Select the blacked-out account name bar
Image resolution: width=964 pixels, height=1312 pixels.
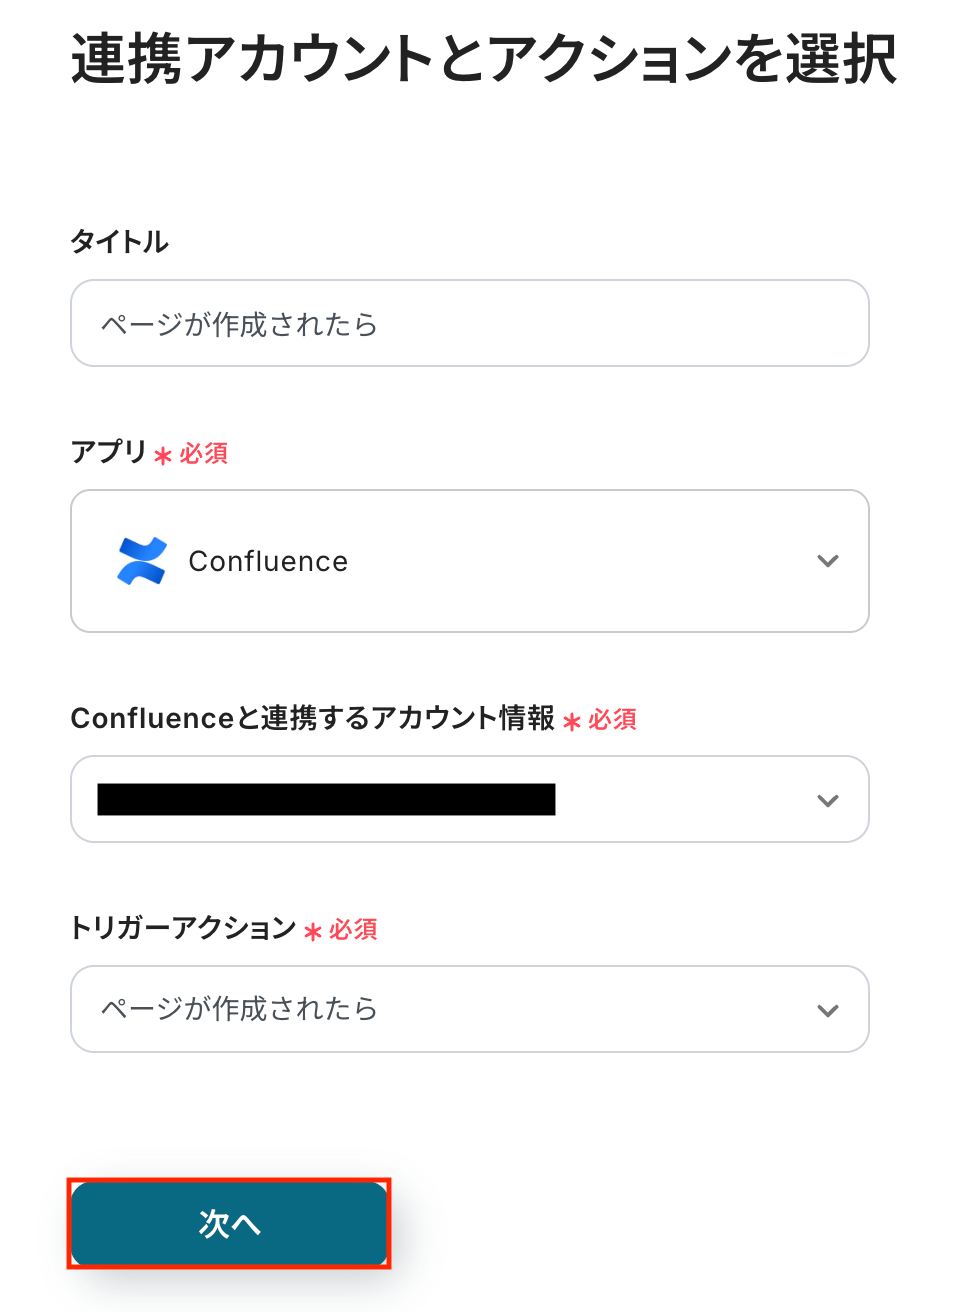pos(326,800)
